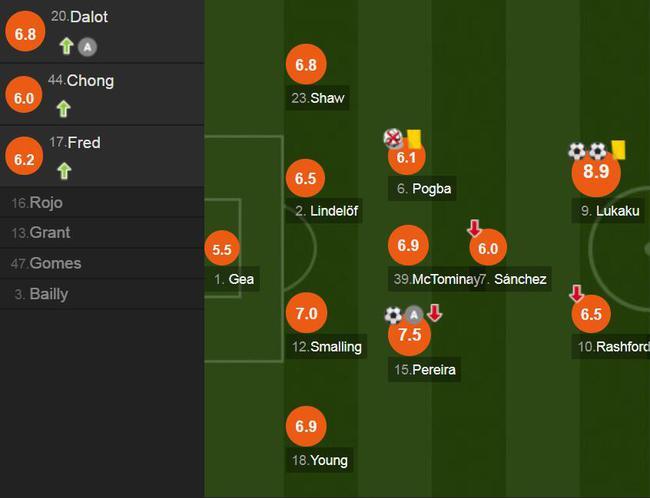Screen dimensions: 650x498
Task: Click the assist badge next to Dalot
Action: pos(87,47)
